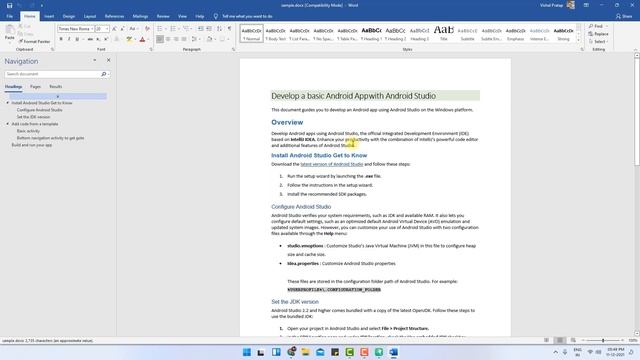Open the font size dropdown
The height and width of the screenshot is (360, 640).
(x=107, y=29)
